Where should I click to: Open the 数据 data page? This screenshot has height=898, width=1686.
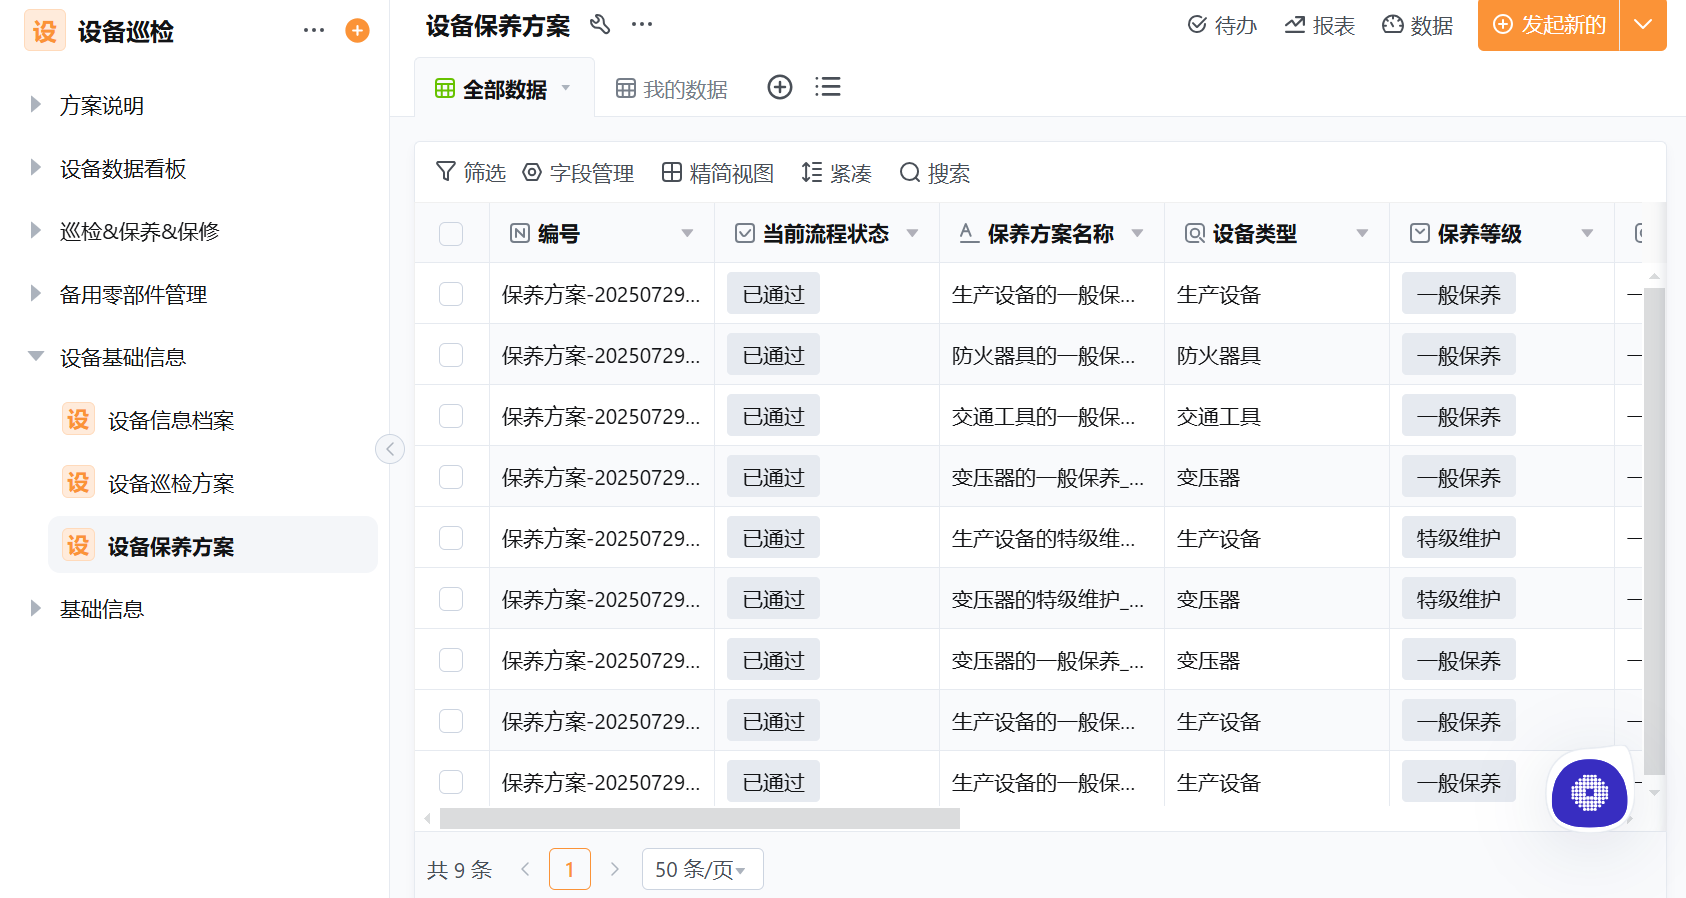(1417, 25)
